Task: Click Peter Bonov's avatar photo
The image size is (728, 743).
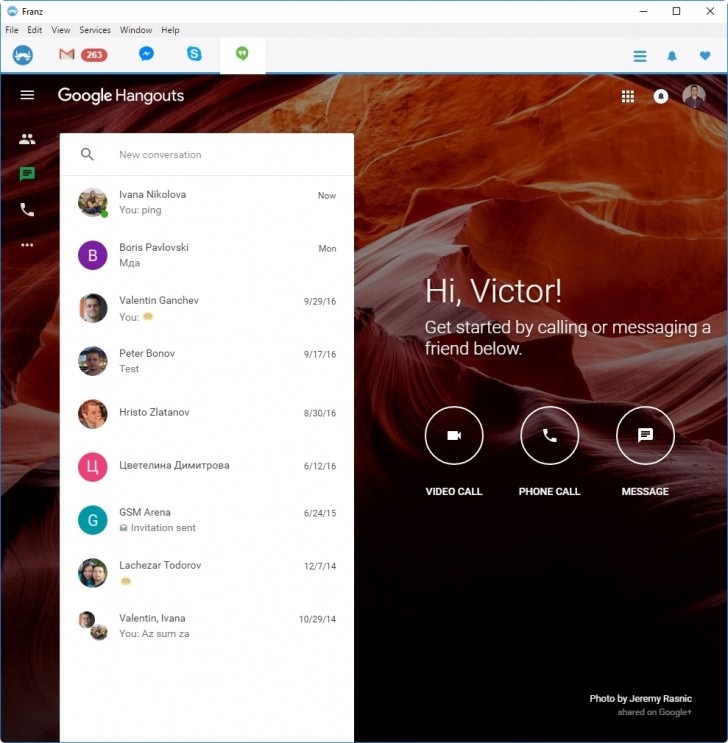Action: (x=92, y=361)
